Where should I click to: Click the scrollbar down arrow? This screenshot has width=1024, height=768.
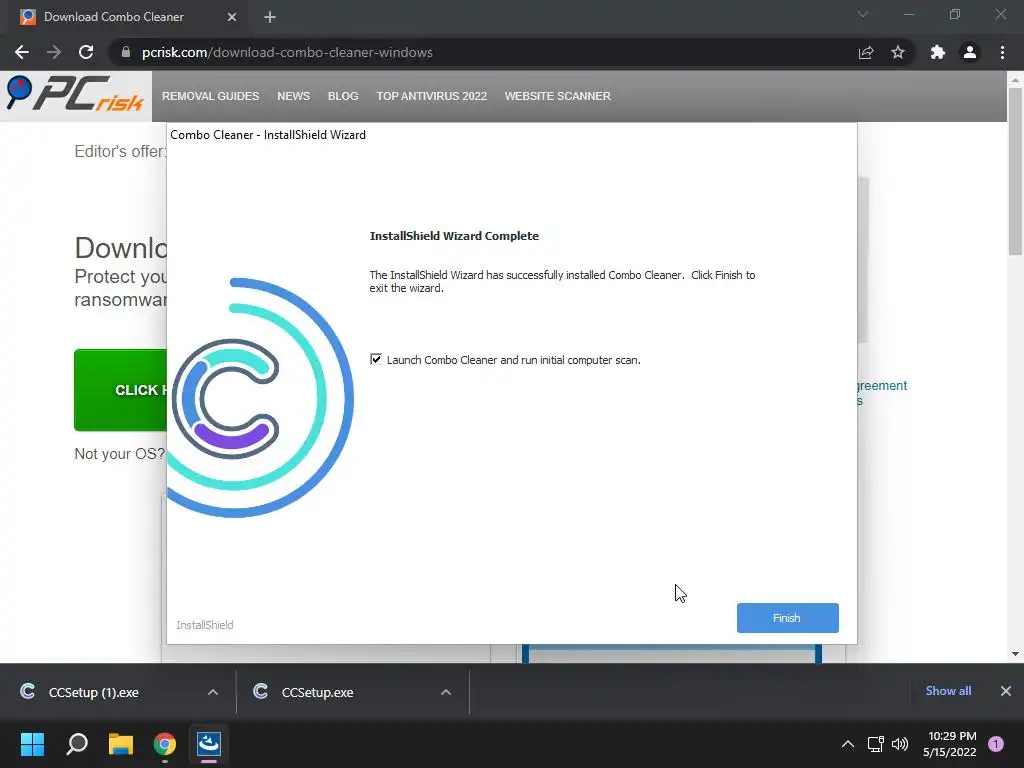pyautogui.click(x=1015, y=654)
